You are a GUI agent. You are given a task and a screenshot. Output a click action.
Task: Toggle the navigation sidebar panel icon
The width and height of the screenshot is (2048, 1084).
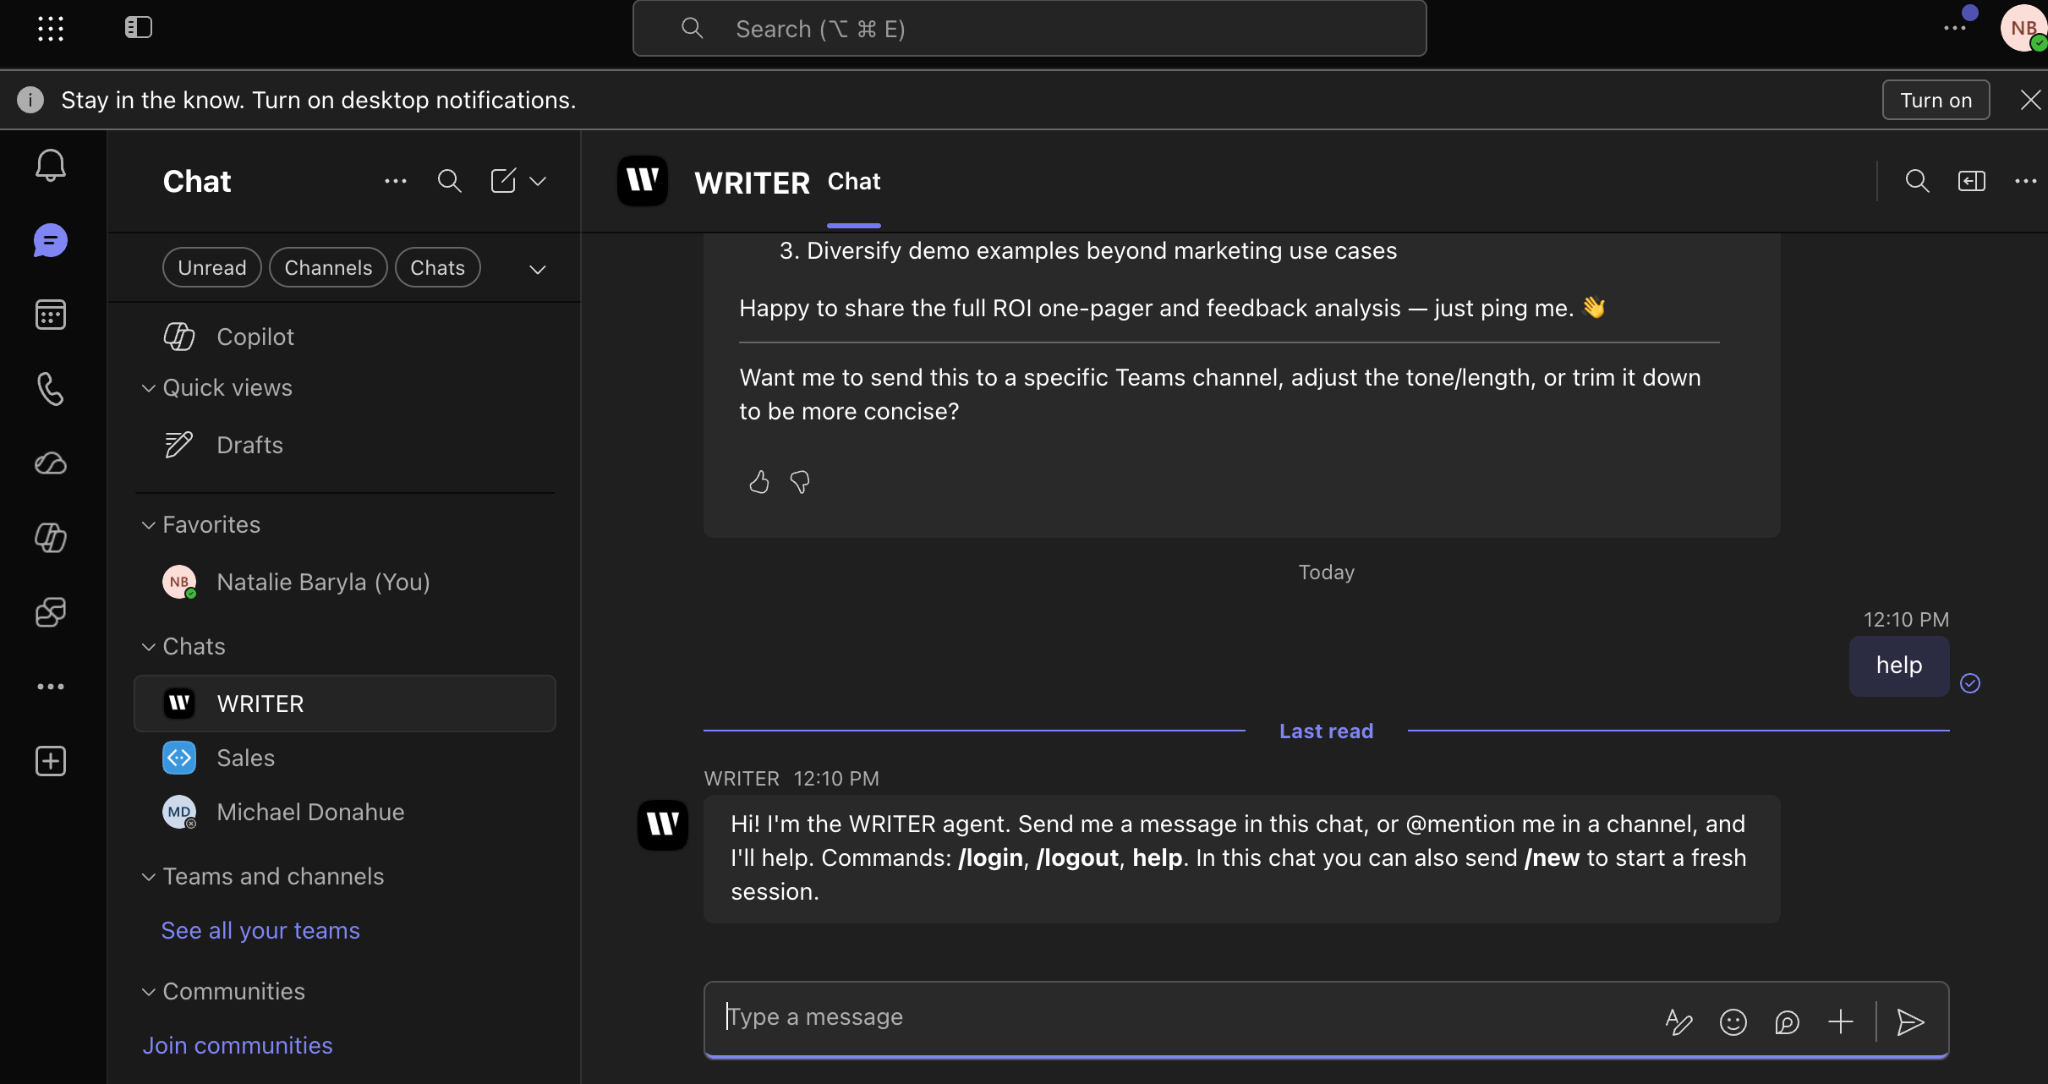[x=138, y=27]
